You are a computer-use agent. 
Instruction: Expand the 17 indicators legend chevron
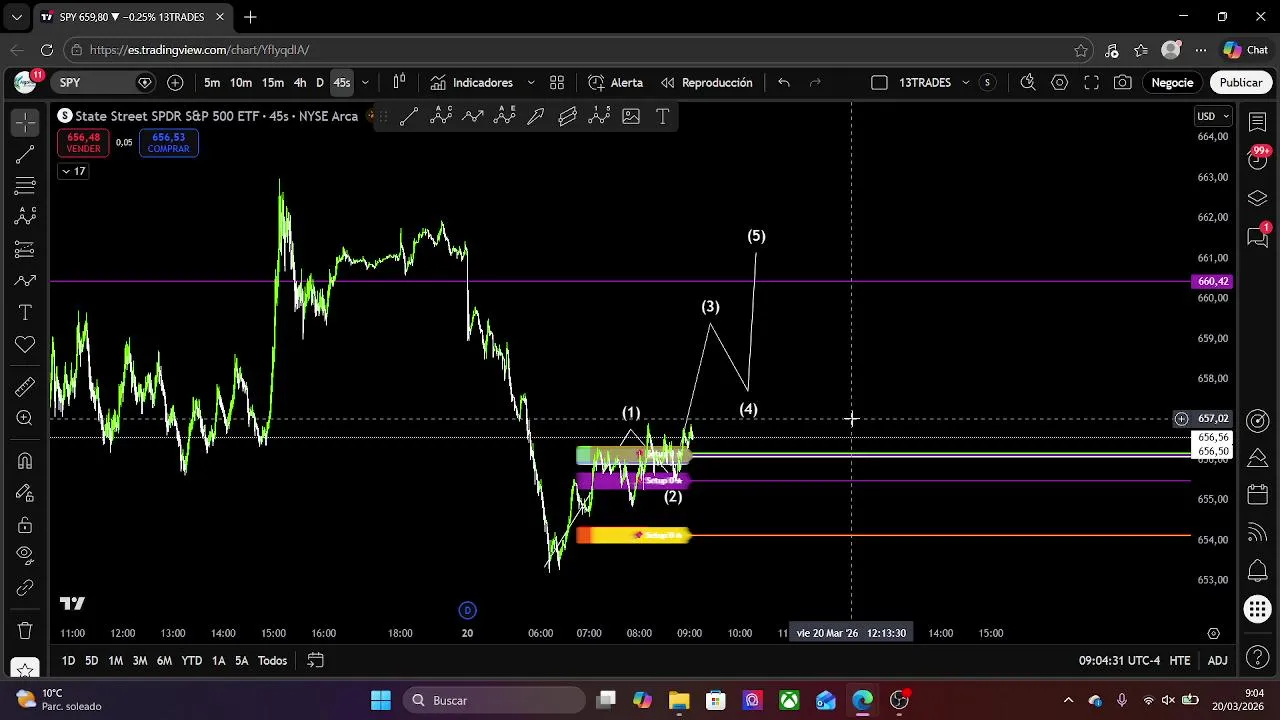(73, 171)
